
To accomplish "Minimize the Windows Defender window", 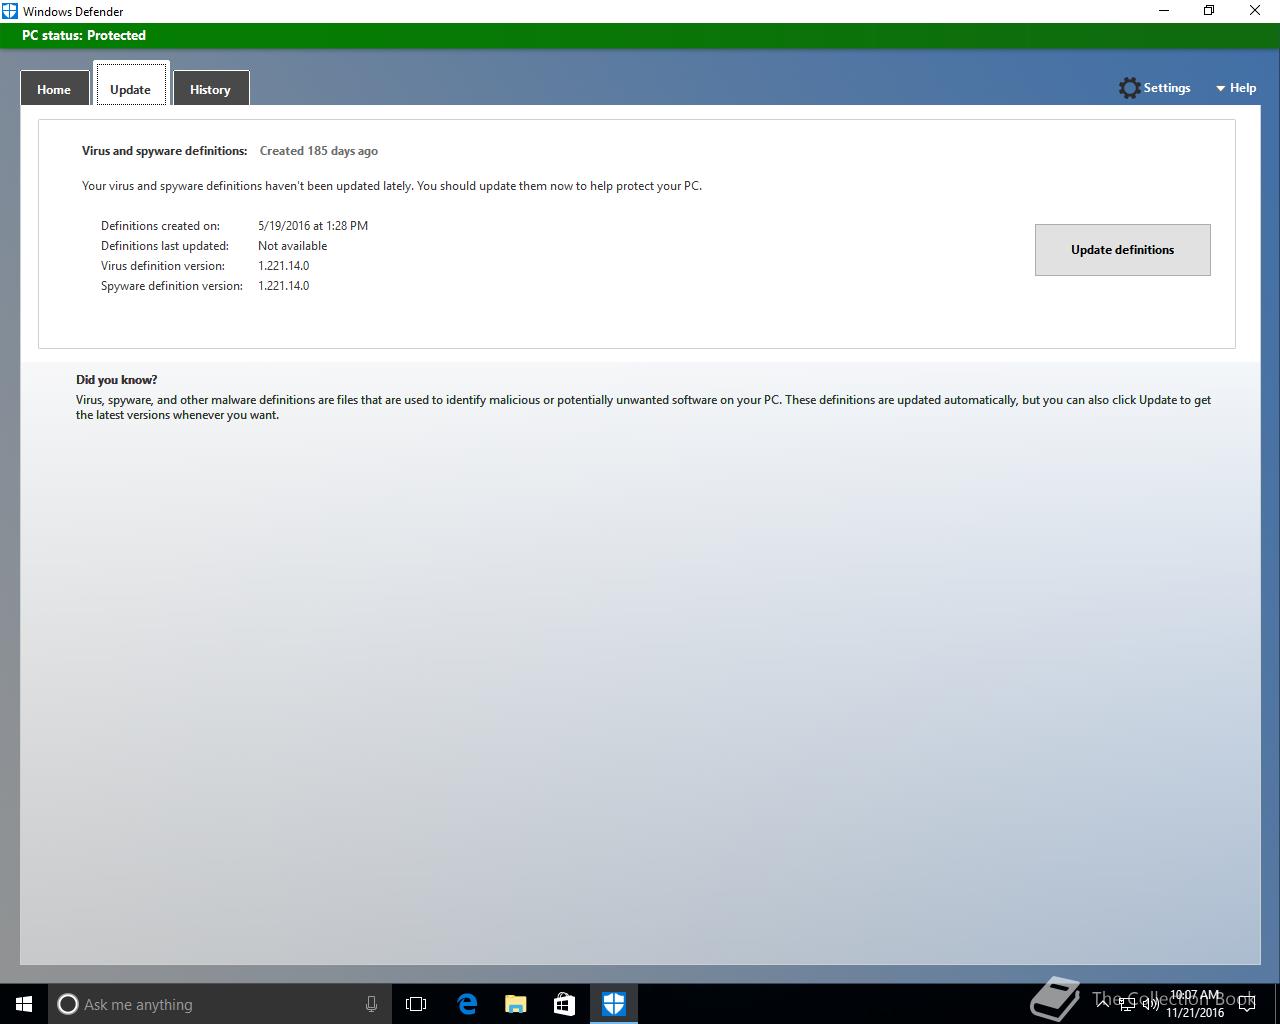I will coord(1164,11).
